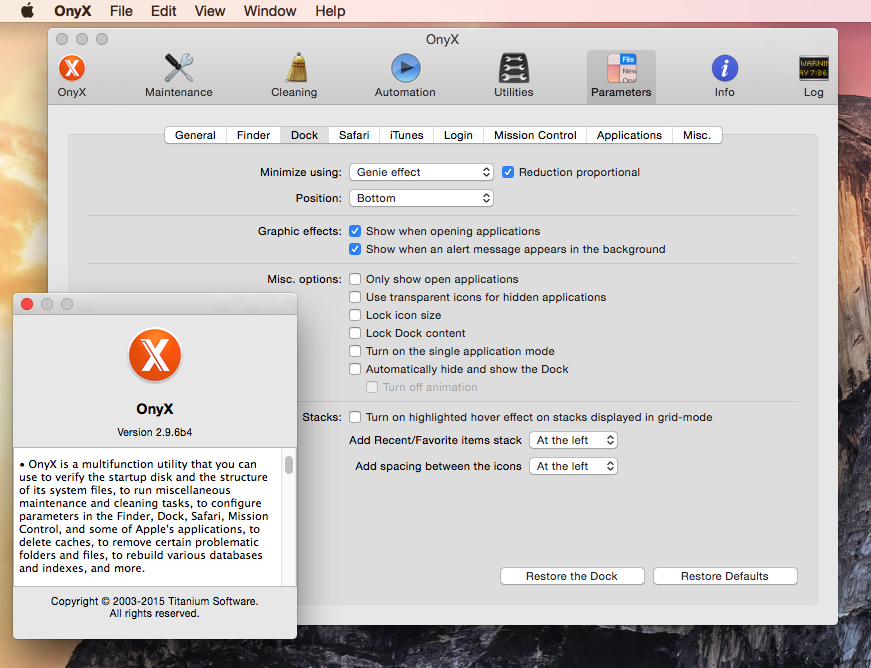The height and width of the screenshot is (668, 871).
Task: Switch to the Mission Control tab
Action: point(535,135)
